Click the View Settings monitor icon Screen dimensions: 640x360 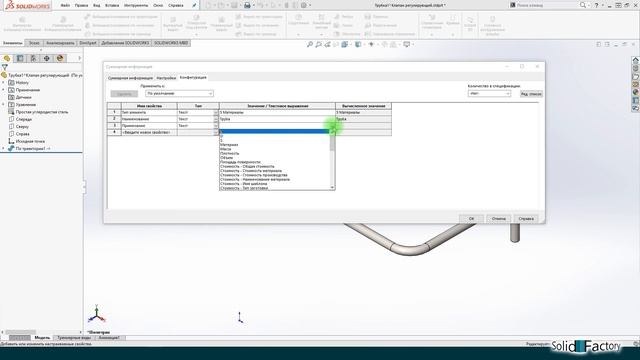[407, 44]
